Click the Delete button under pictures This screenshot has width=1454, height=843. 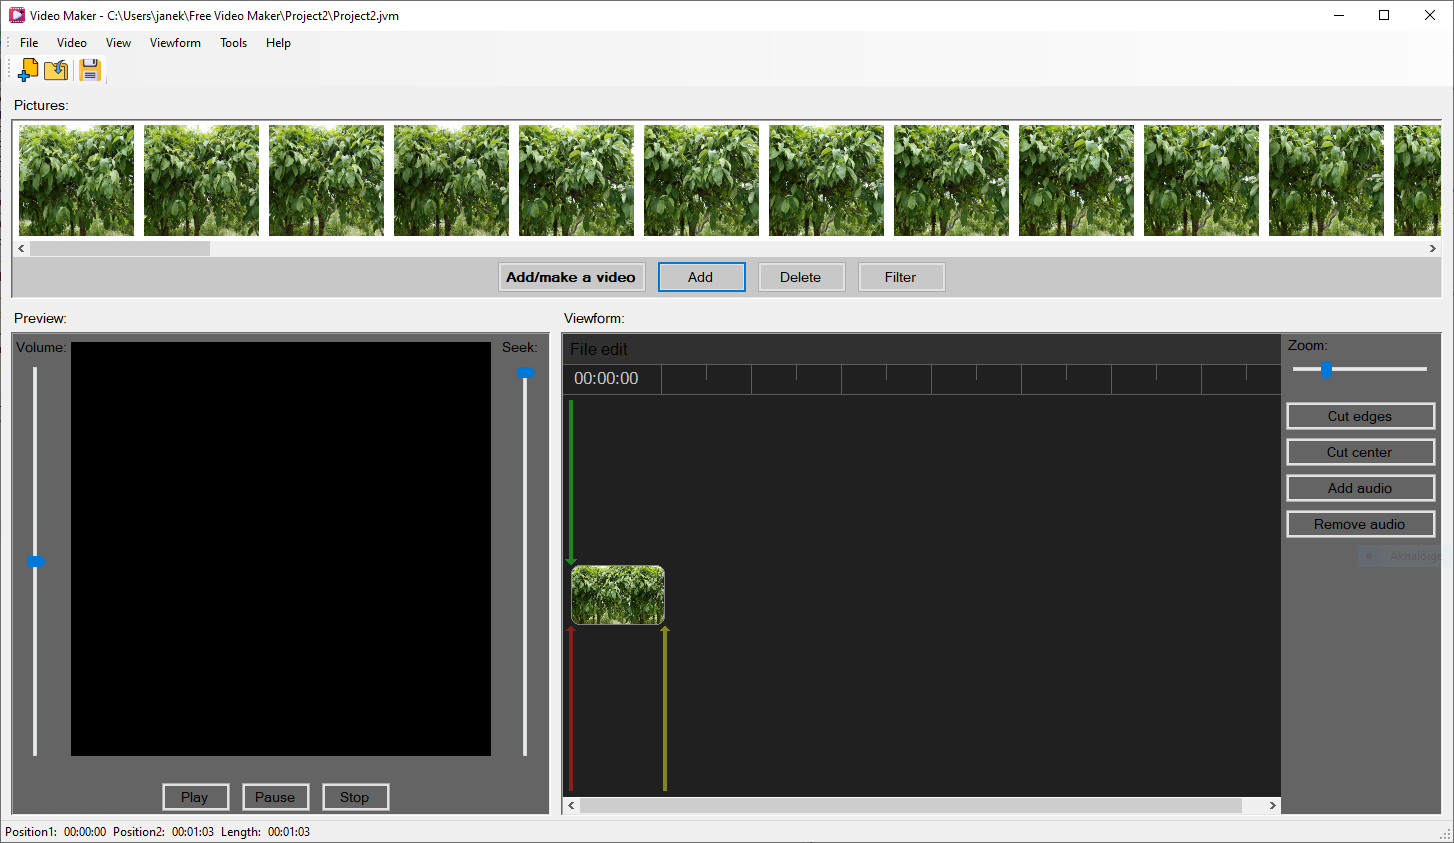click(x=800, y=277)
